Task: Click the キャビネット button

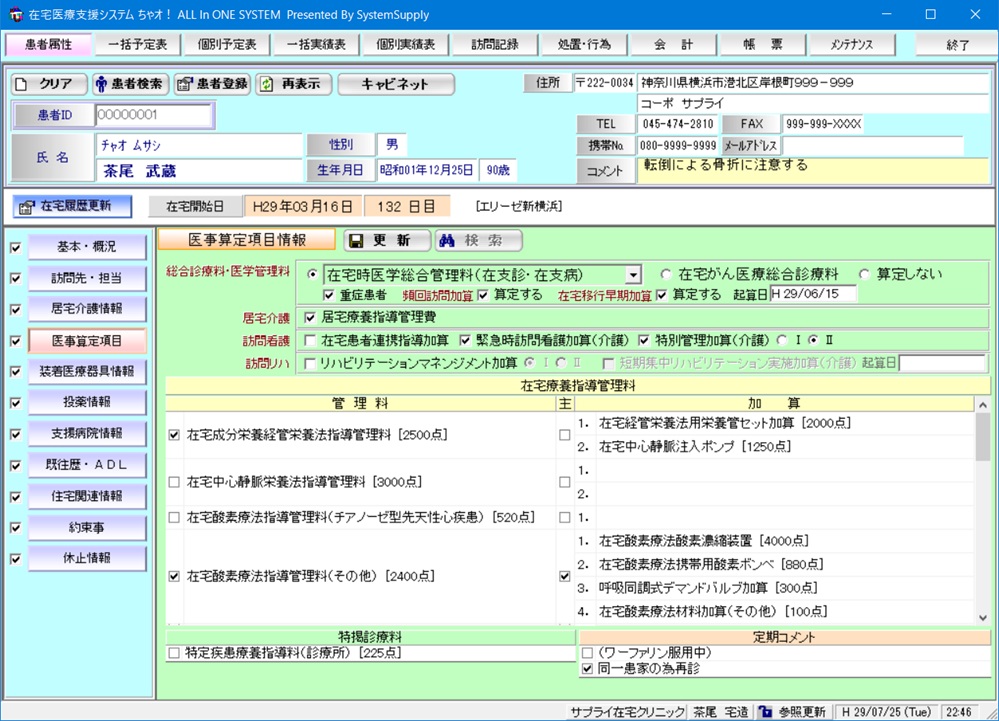Action: [x=395, y=85]
